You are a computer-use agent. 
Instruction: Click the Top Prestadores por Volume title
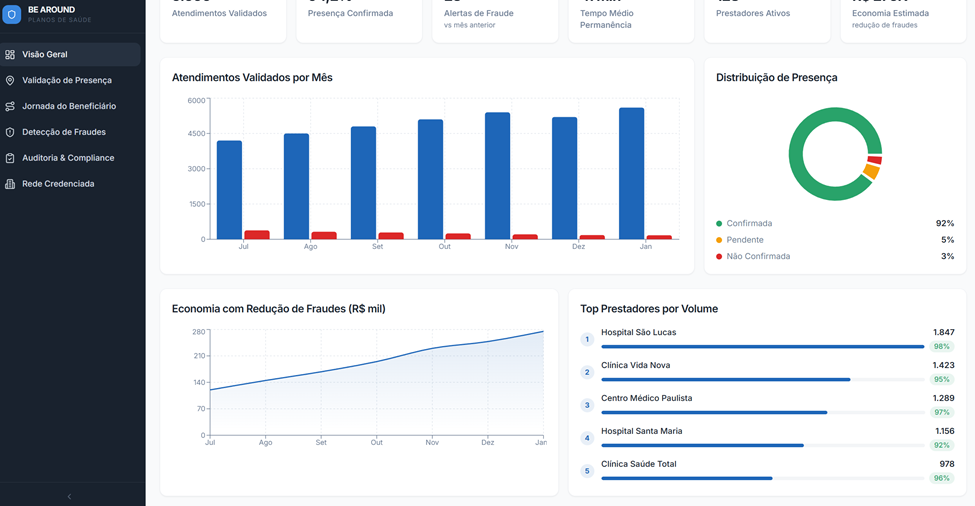(649, 309)
